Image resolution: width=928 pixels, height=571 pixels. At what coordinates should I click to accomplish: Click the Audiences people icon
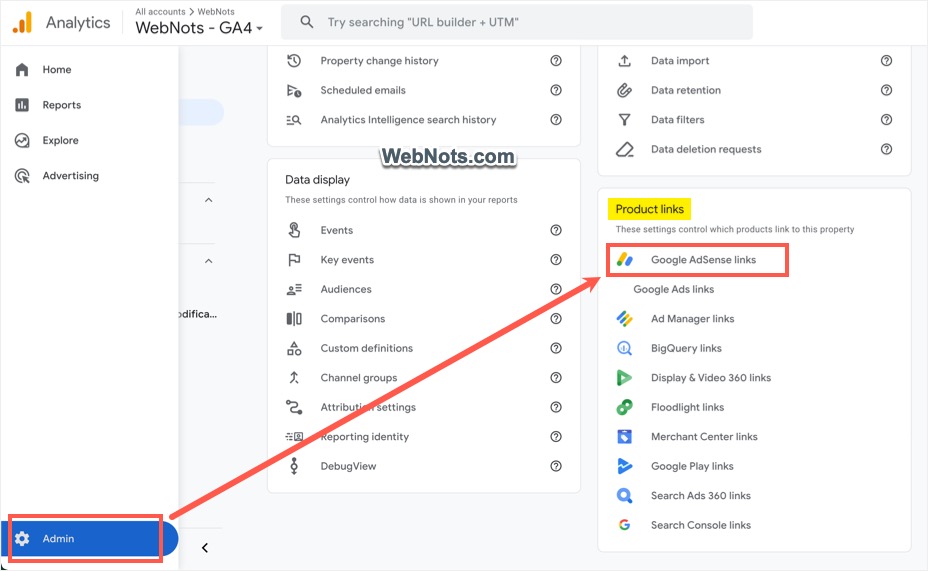click(294, 289)
